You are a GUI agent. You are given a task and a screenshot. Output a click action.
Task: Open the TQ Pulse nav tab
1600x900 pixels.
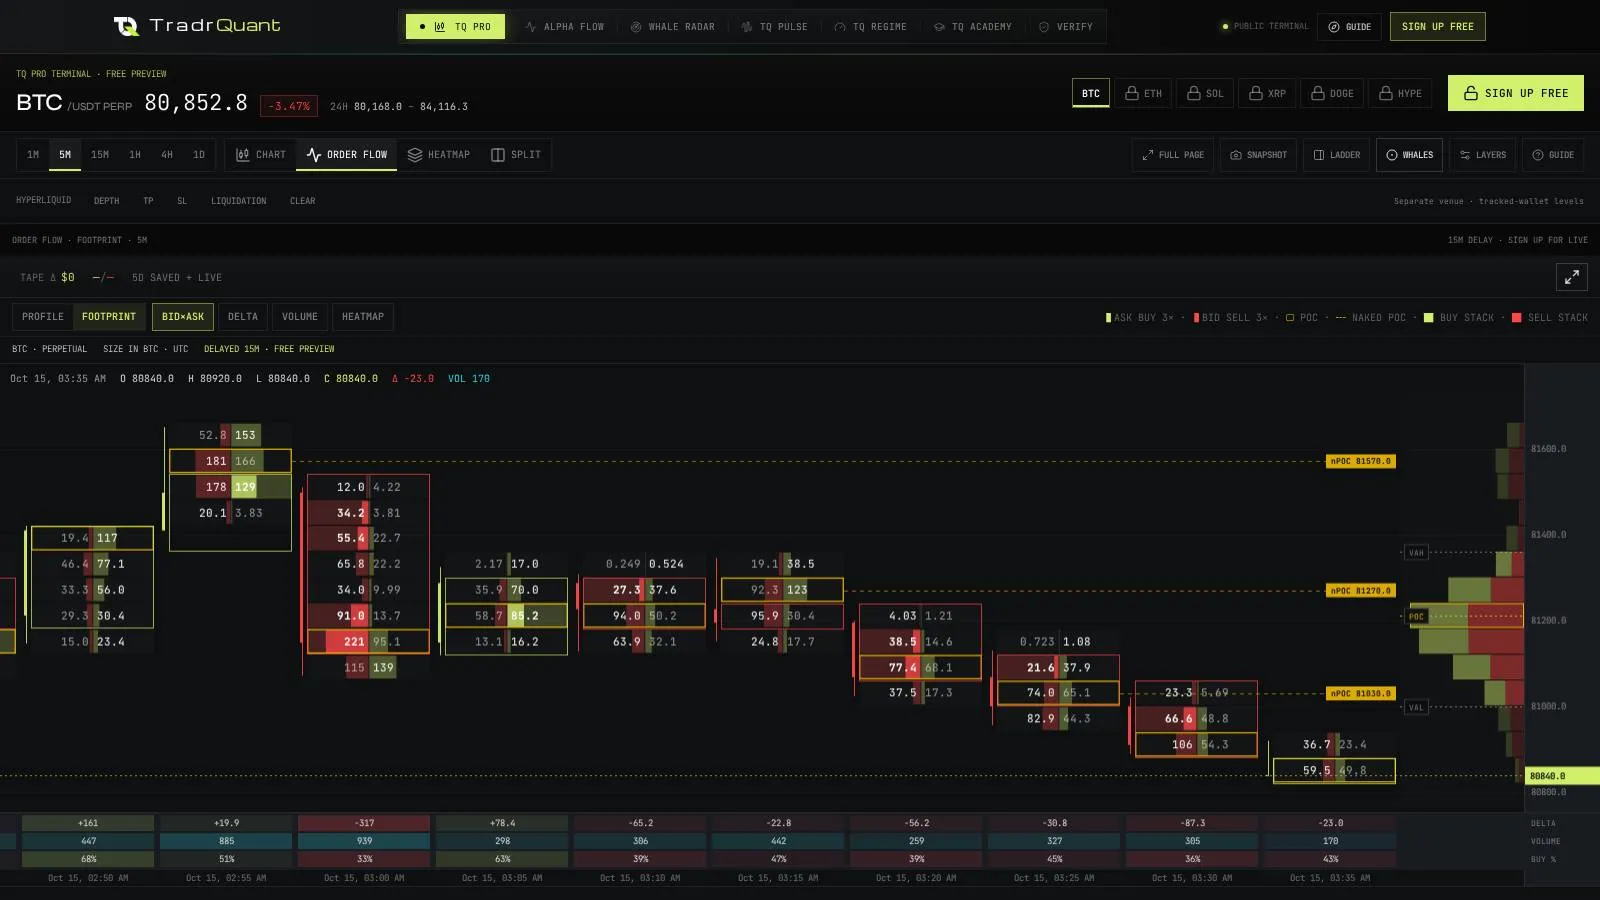pyautogui.click(x=775, y=27)
